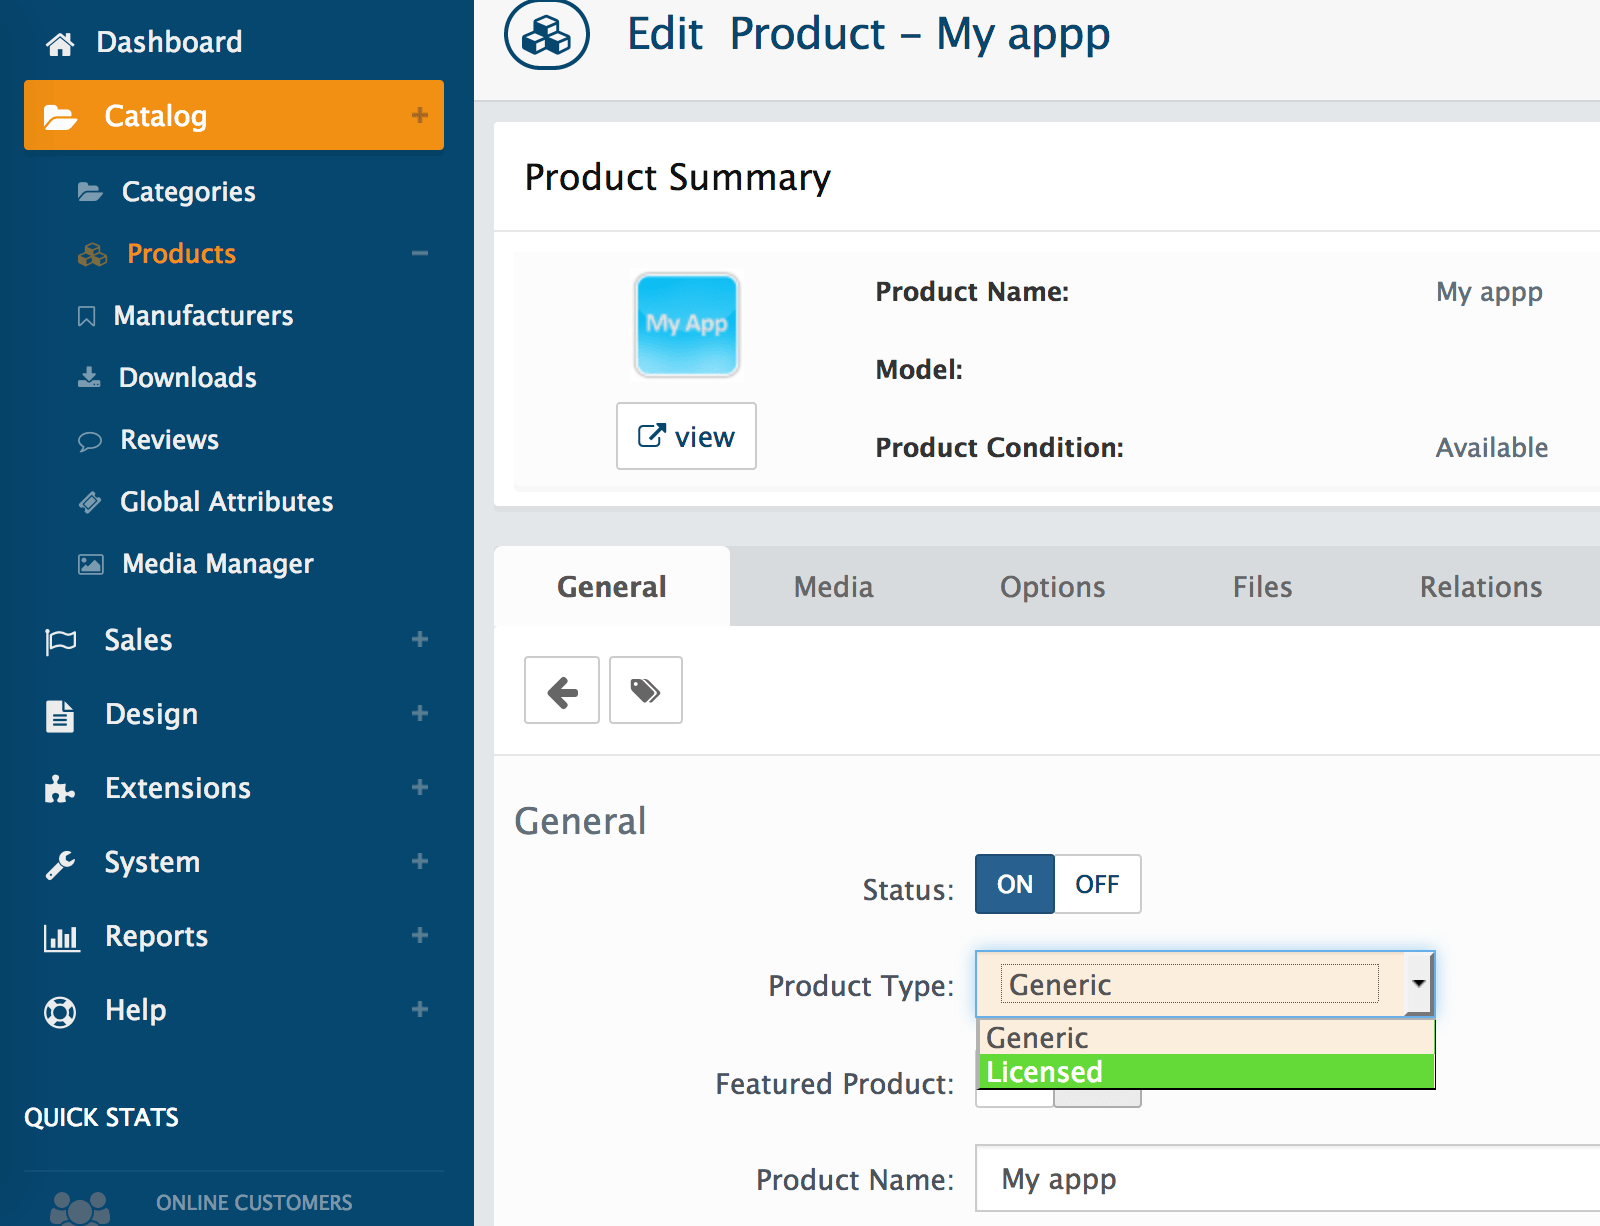
Task: Click the Media Manager picture icon
Action: point(91,564)
